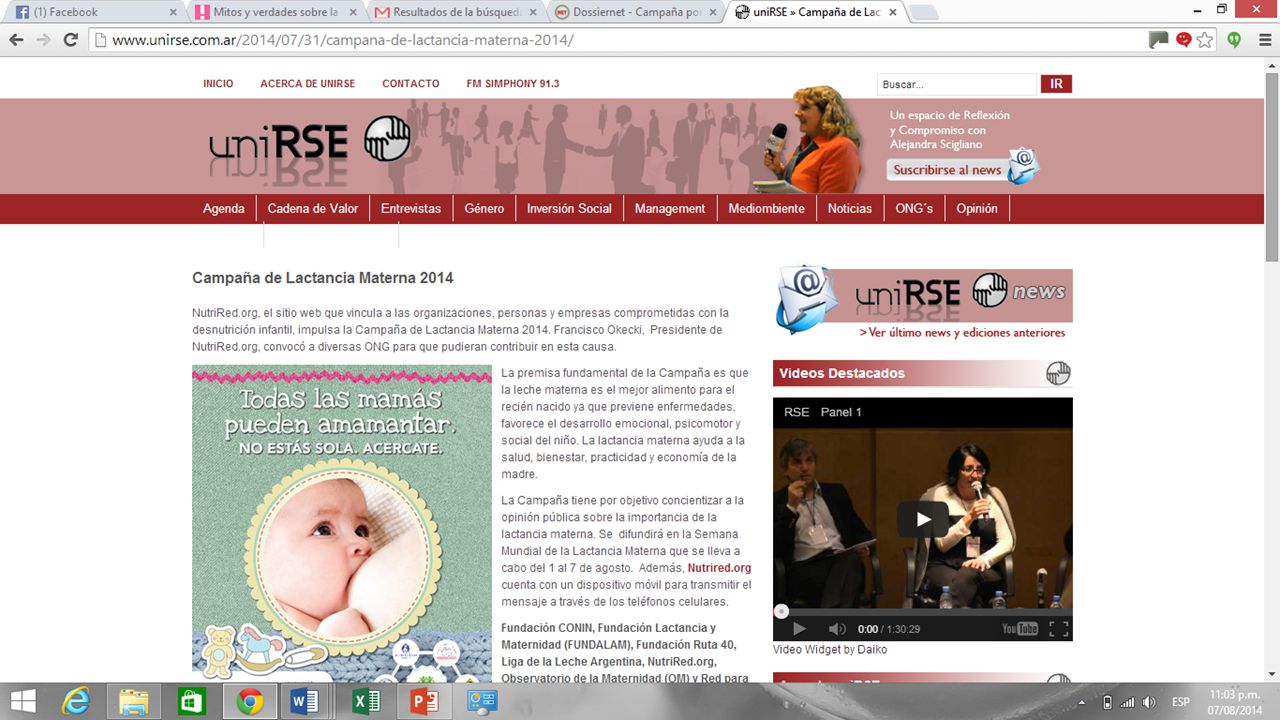1280x720 pixels.
Task: Play the RSE Panel 1 video
Action: coord(922,519)
